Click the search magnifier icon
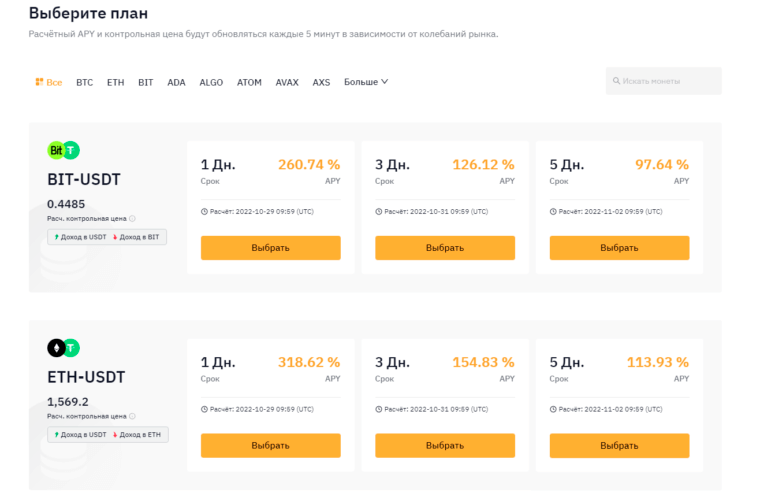 pyautogui.click(x=616, y=81)
